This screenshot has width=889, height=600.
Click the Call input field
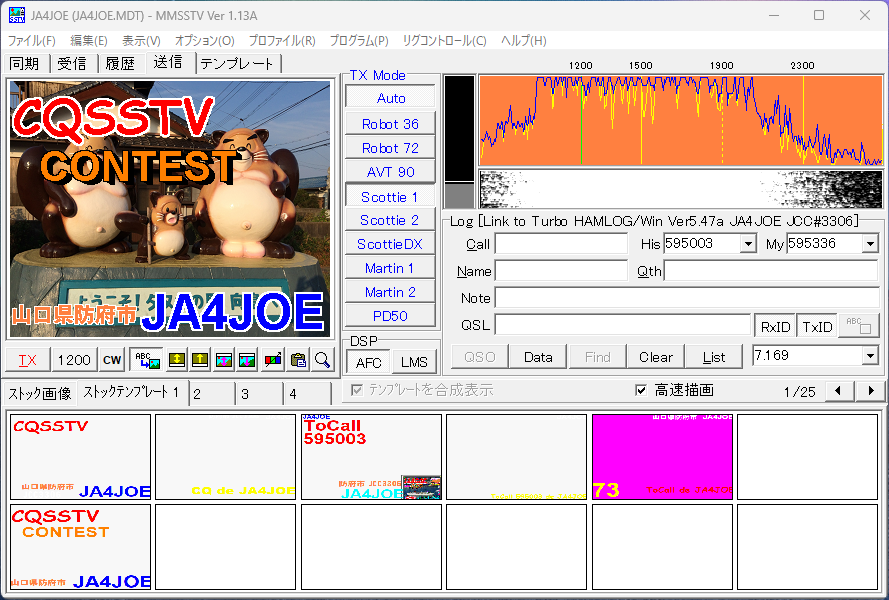561,244
